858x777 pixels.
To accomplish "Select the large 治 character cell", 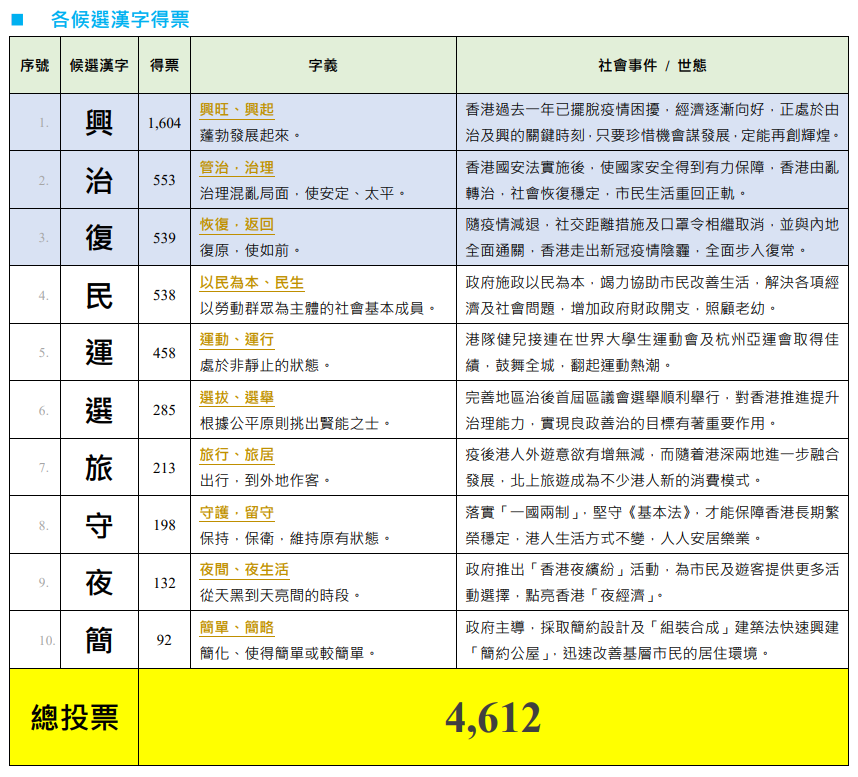I will click(99, 180).
